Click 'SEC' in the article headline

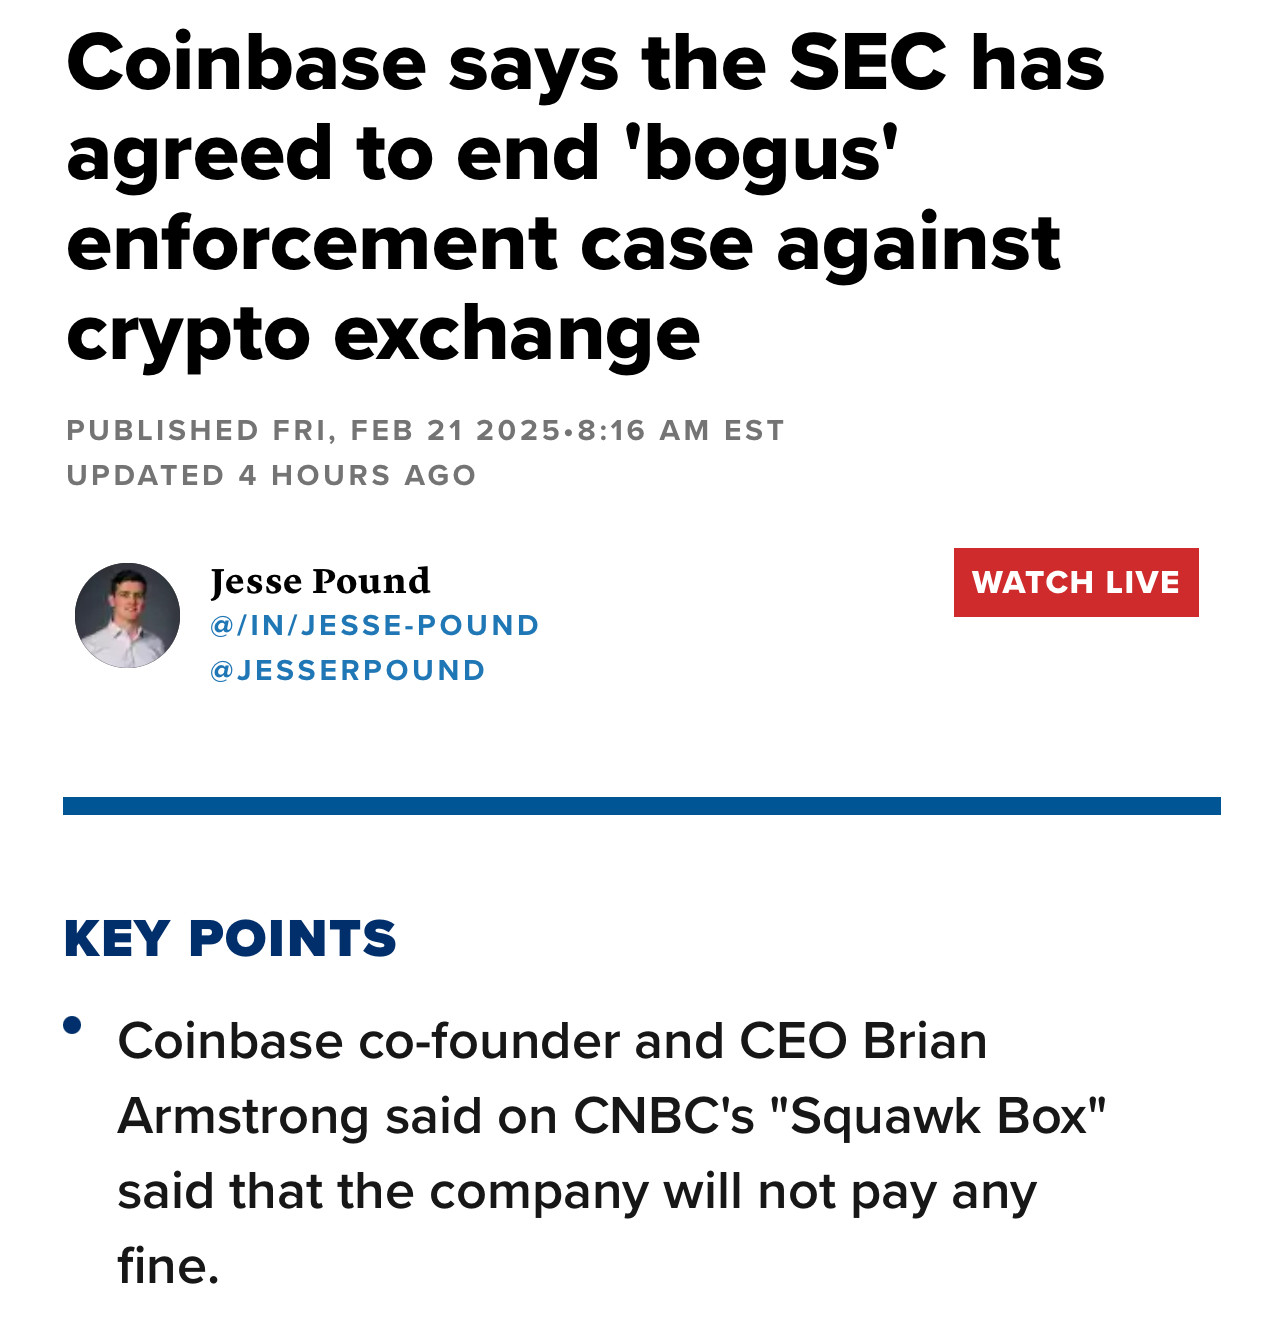pyautogui.click(x=867, y=63)
